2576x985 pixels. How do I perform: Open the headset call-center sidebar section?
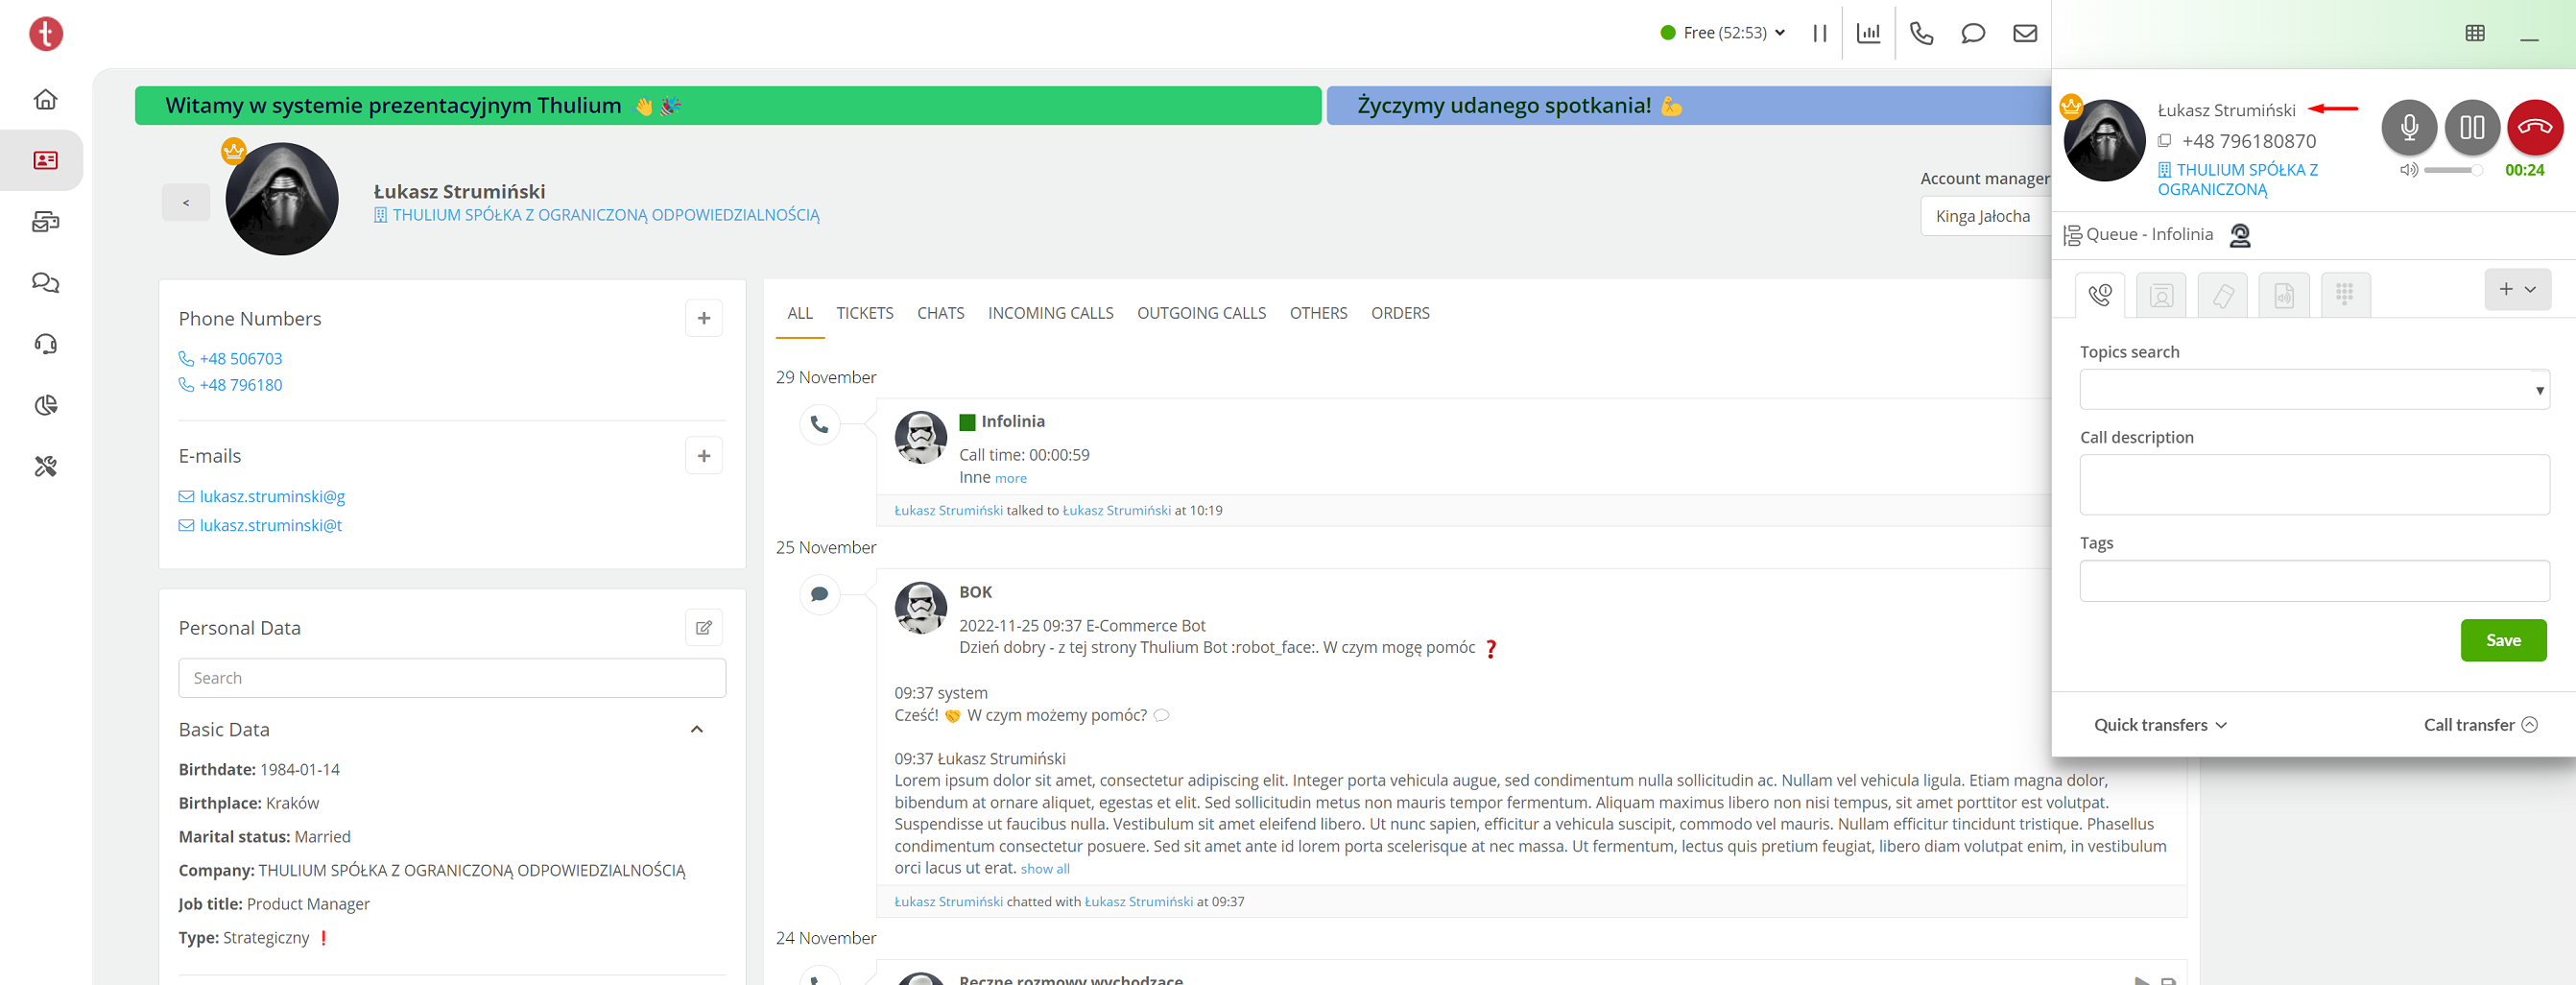pyautogui.click(x=46, y=344)
